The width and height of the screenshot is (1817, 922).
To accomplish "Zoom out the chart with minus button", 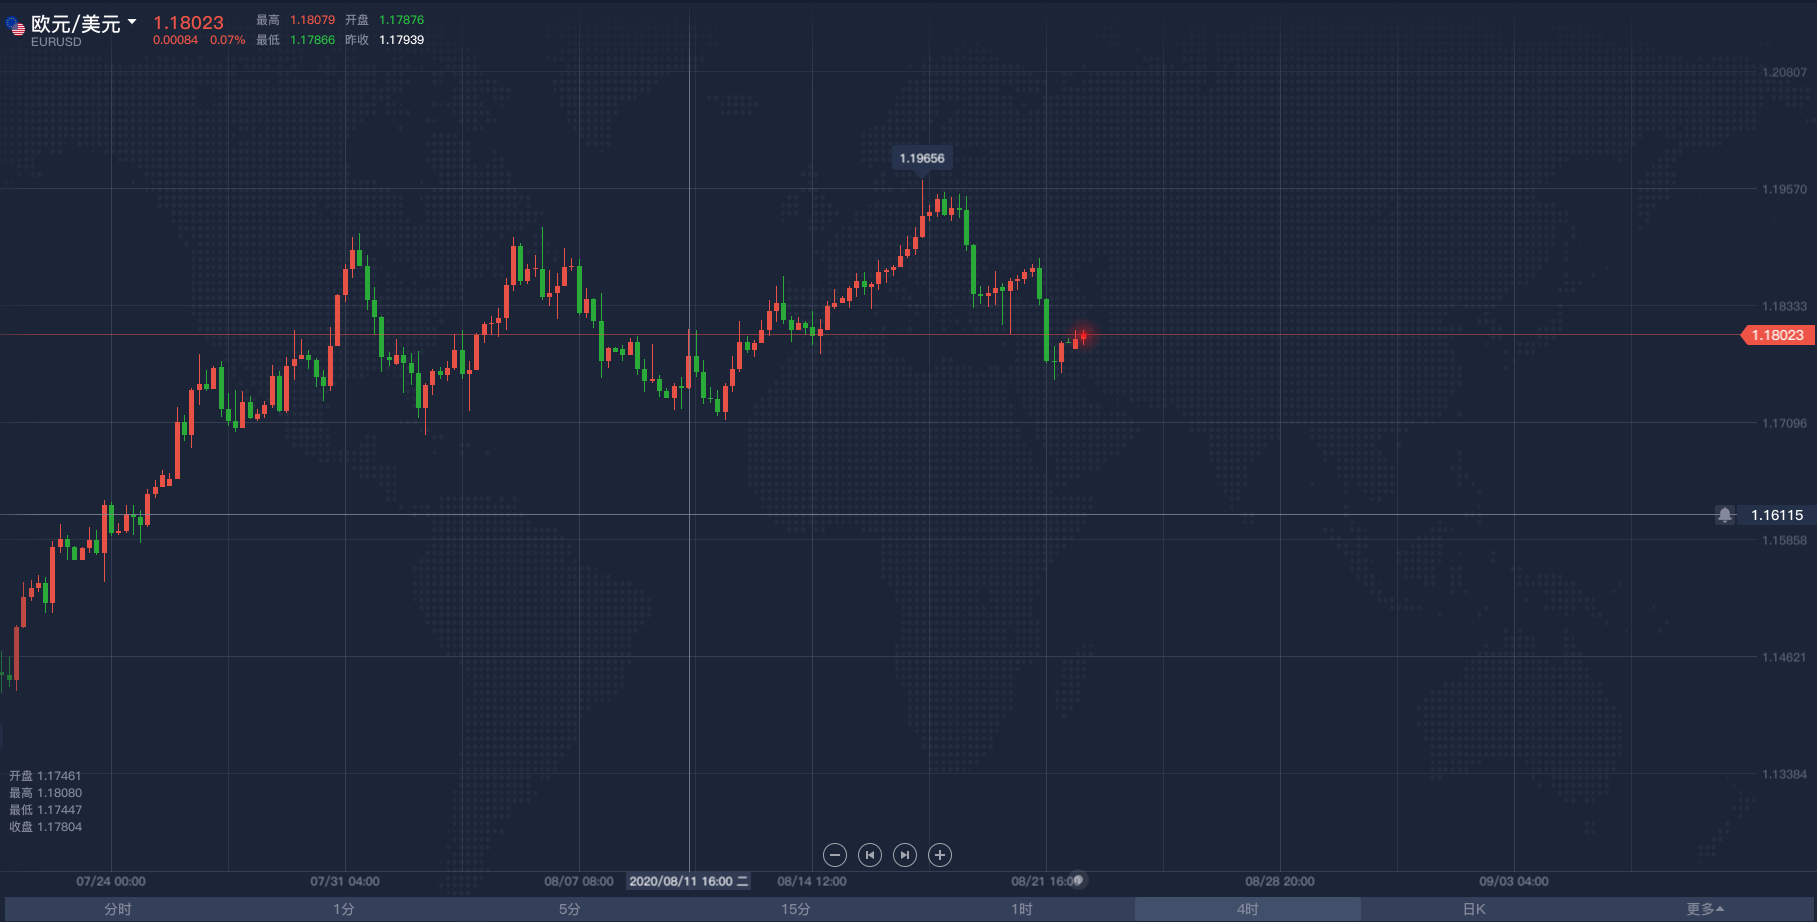I will (x=835, y=855).
